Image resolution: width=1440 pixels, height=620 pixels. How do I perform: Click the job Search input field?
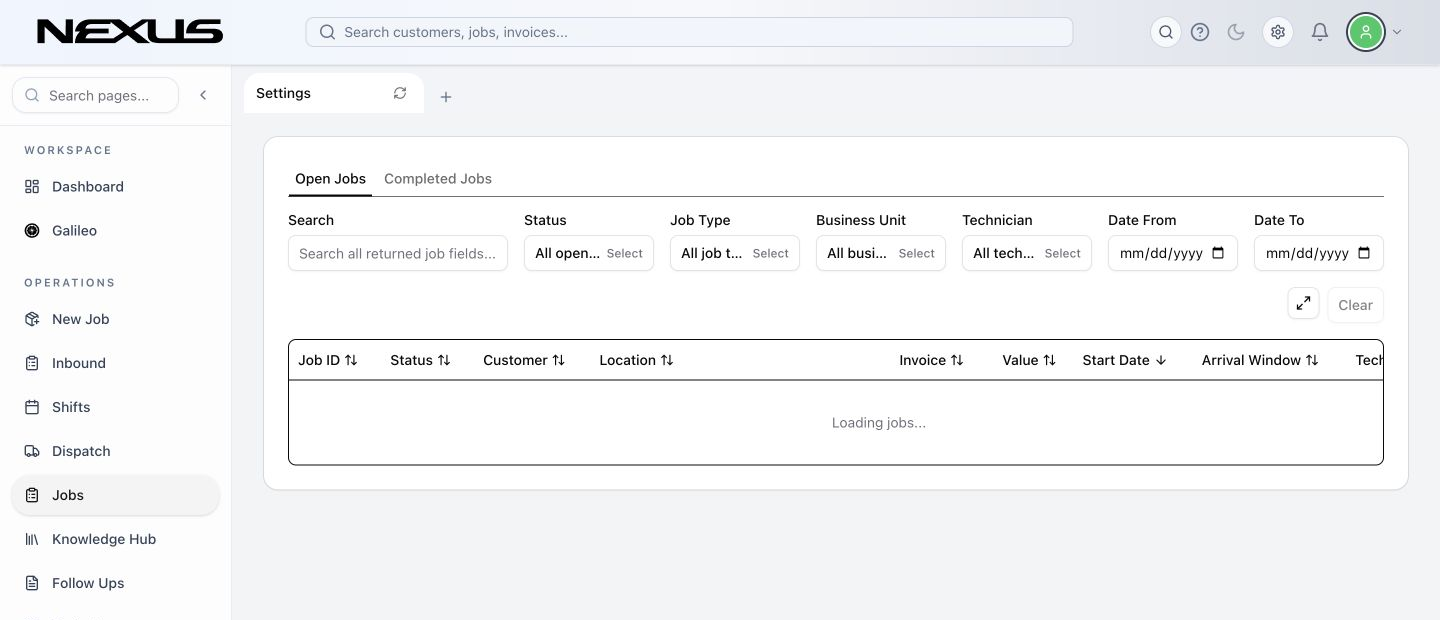pos(398,253)
